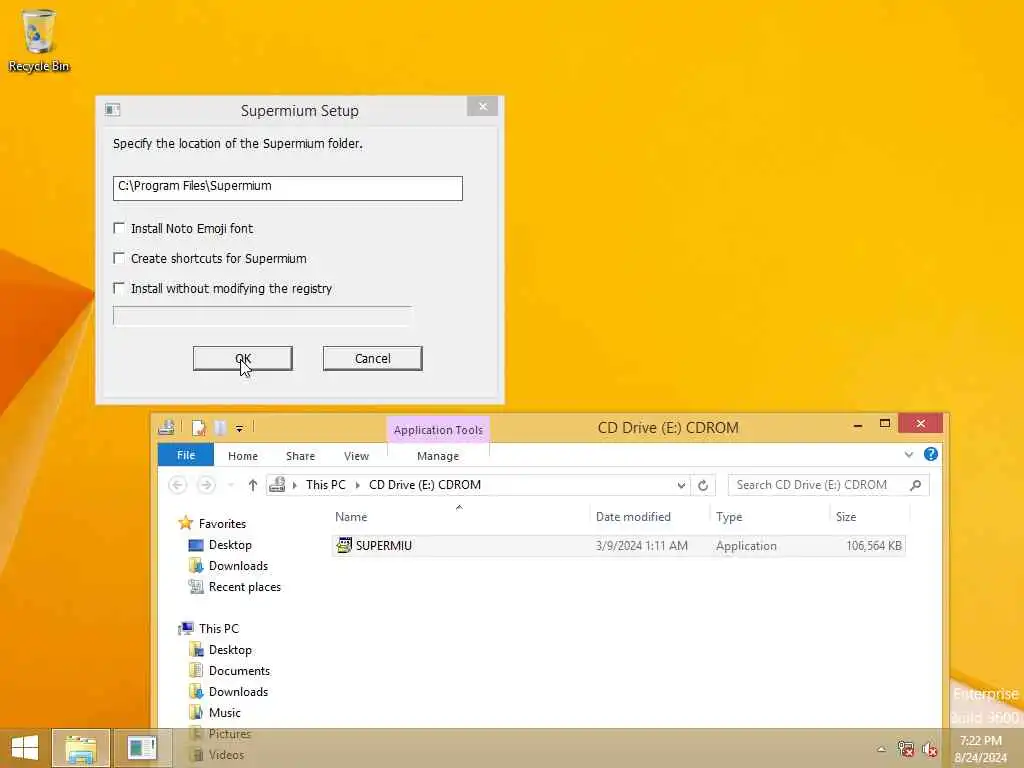Click the Application Tools contextual tab

click(x=438, y=430)
